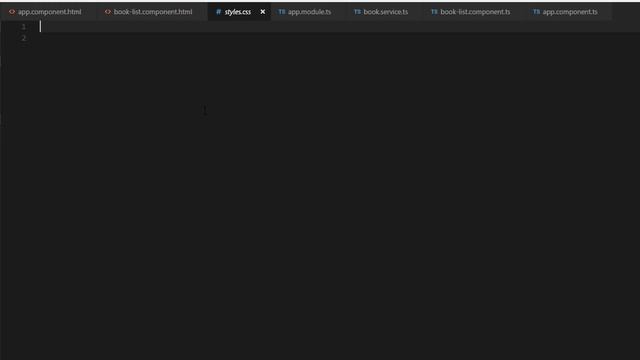The height and width of the screenshot is (360, 640).
Task: Open the app.module.ts tab
Action: 309,12
